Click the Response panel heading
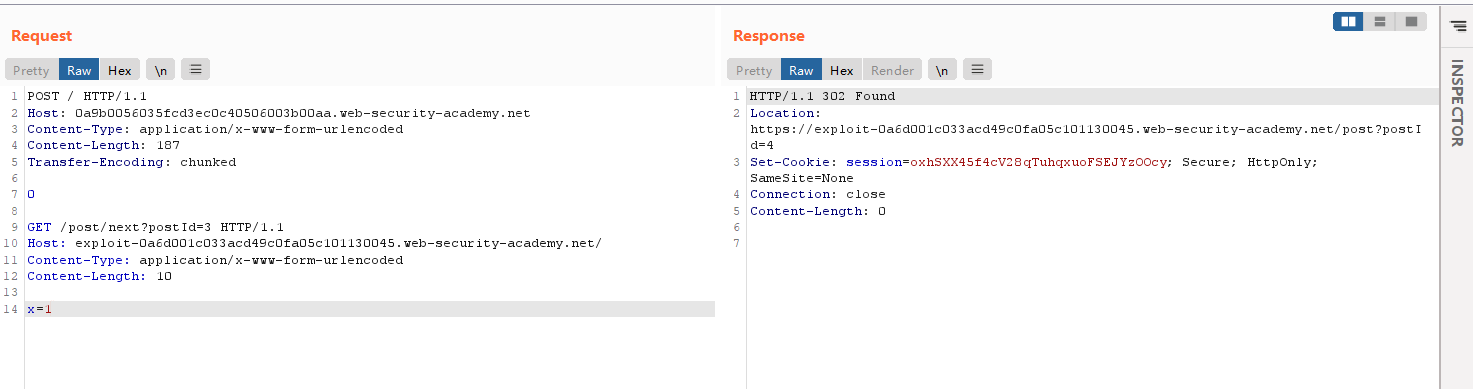 tap(768, 36)
